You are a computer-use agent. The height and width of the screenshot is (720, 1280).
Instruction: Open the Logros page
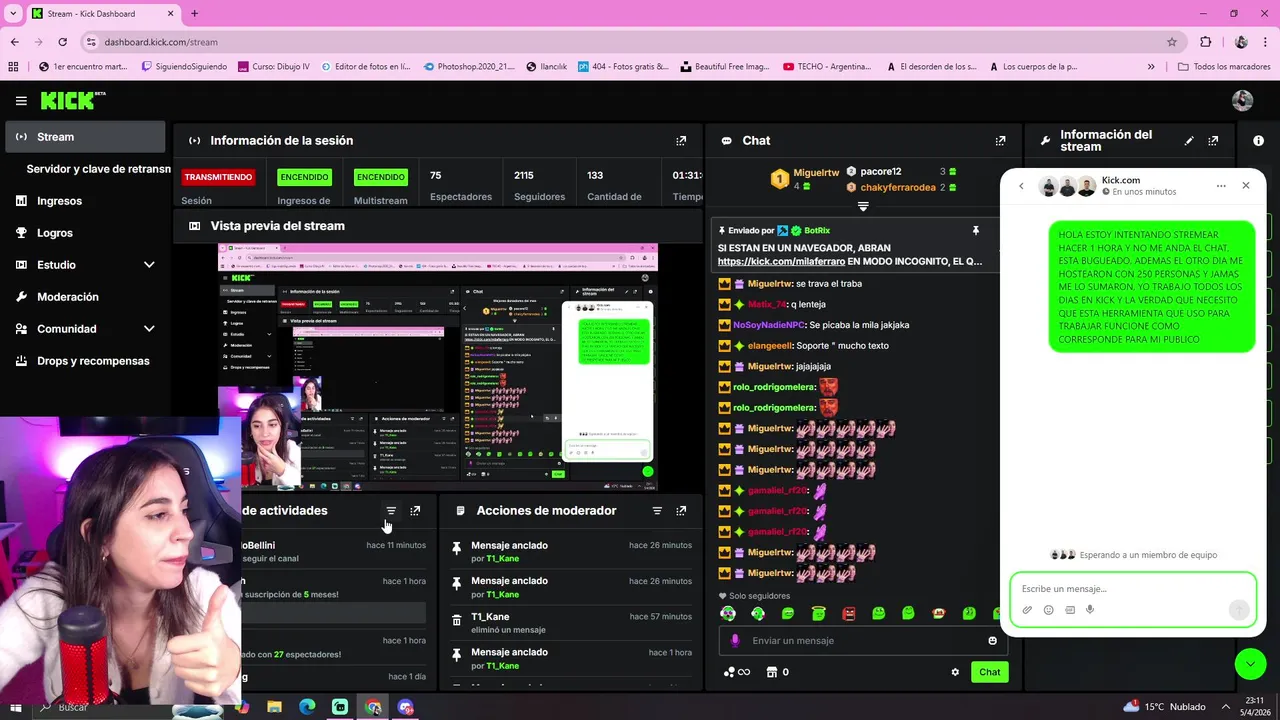55,233
